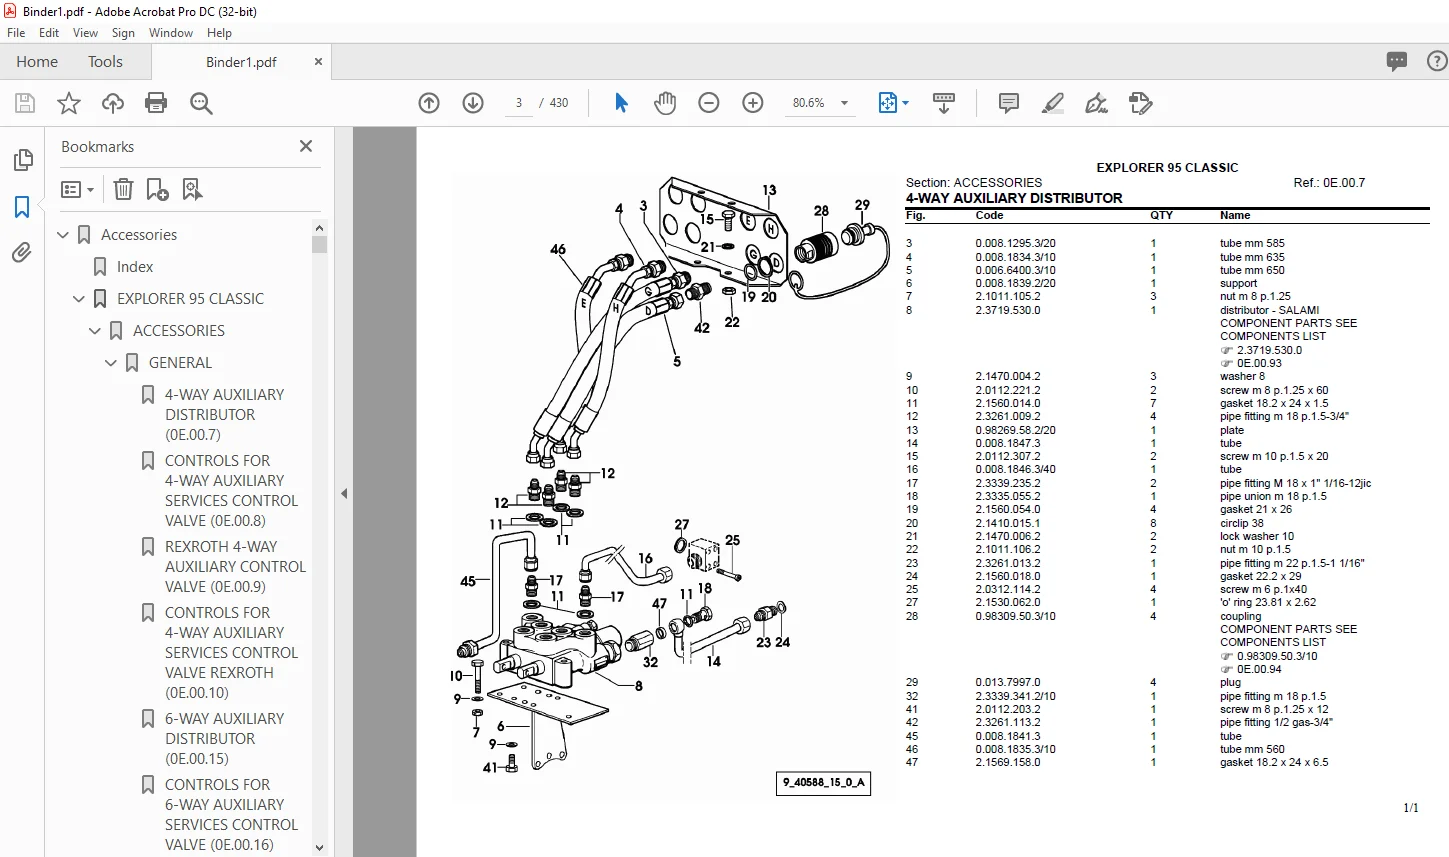Upload the file to cloud with the arrow icon
Screen dimensions: 1449x857
click(113, 103)
